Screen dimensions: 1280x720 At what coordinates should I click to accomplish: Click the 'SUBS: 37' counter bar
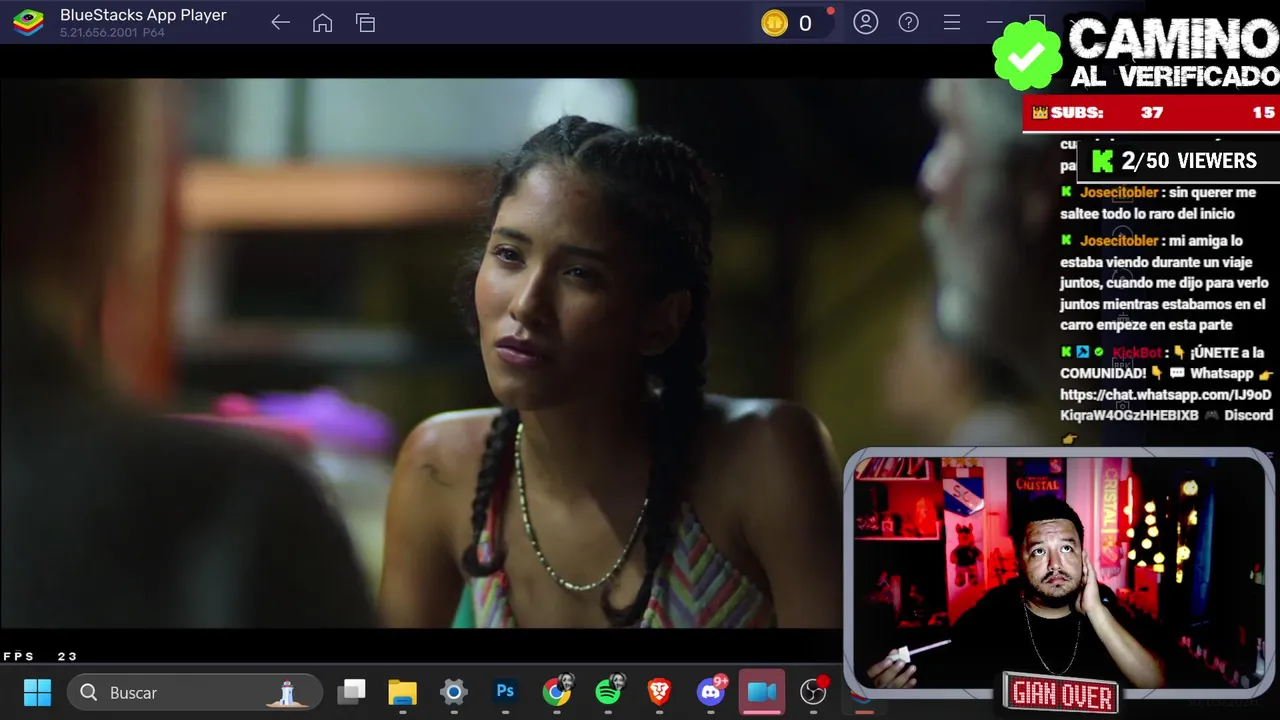1150,113
